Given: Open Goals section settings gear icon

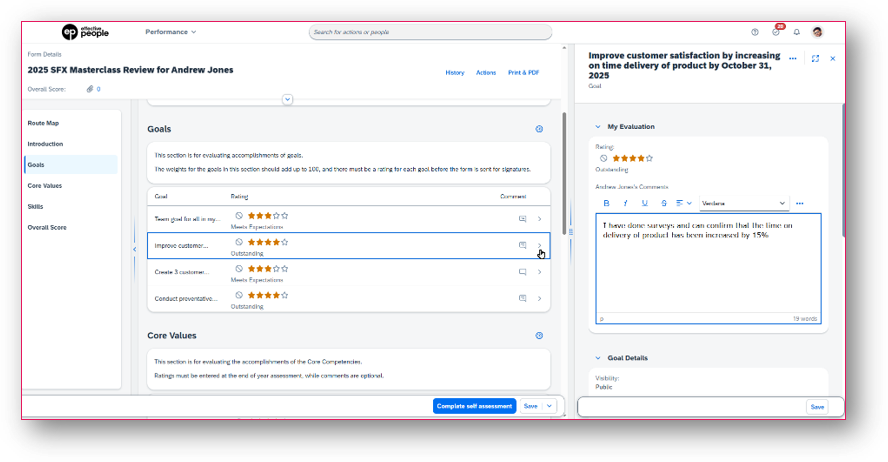Looking at the screenshot, I should click(539, 129).
